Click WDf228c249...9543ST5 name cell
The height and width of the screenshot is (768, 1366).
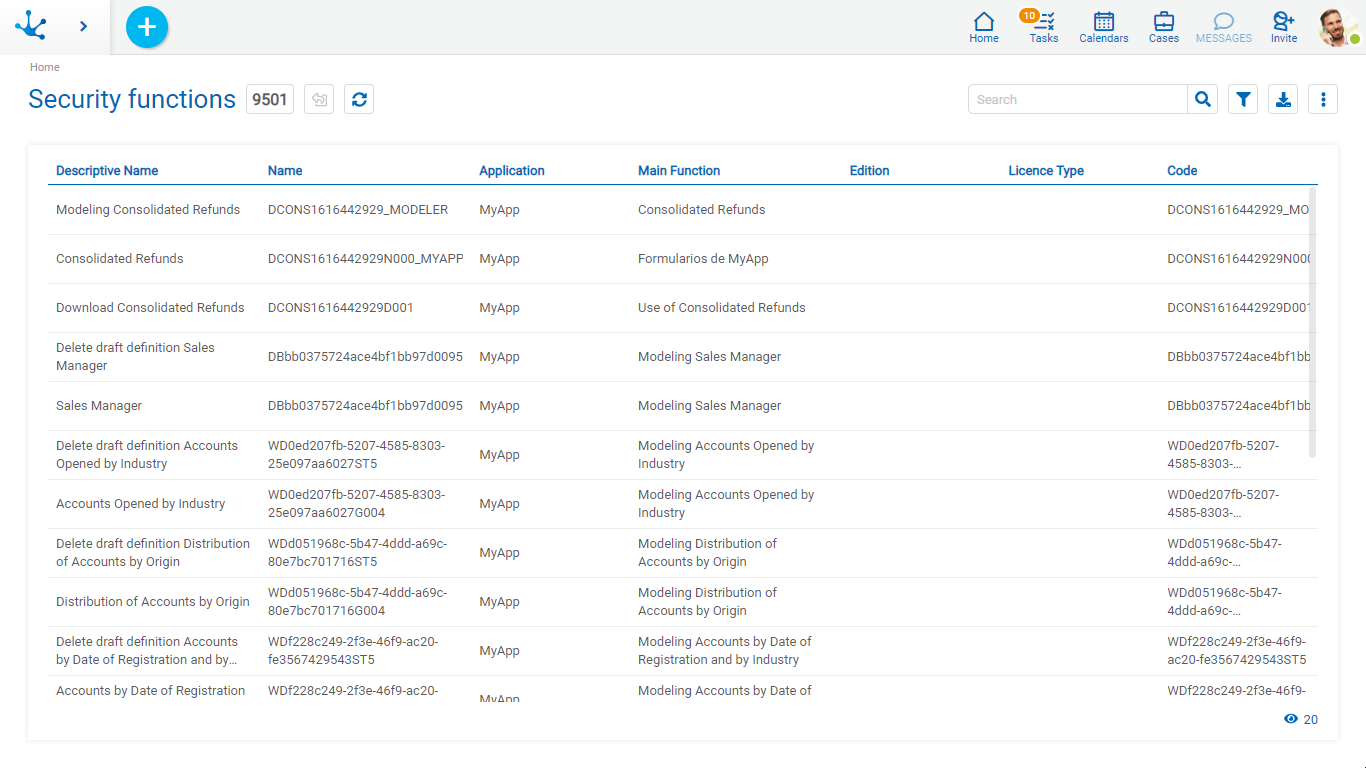(x=353, y=651)
